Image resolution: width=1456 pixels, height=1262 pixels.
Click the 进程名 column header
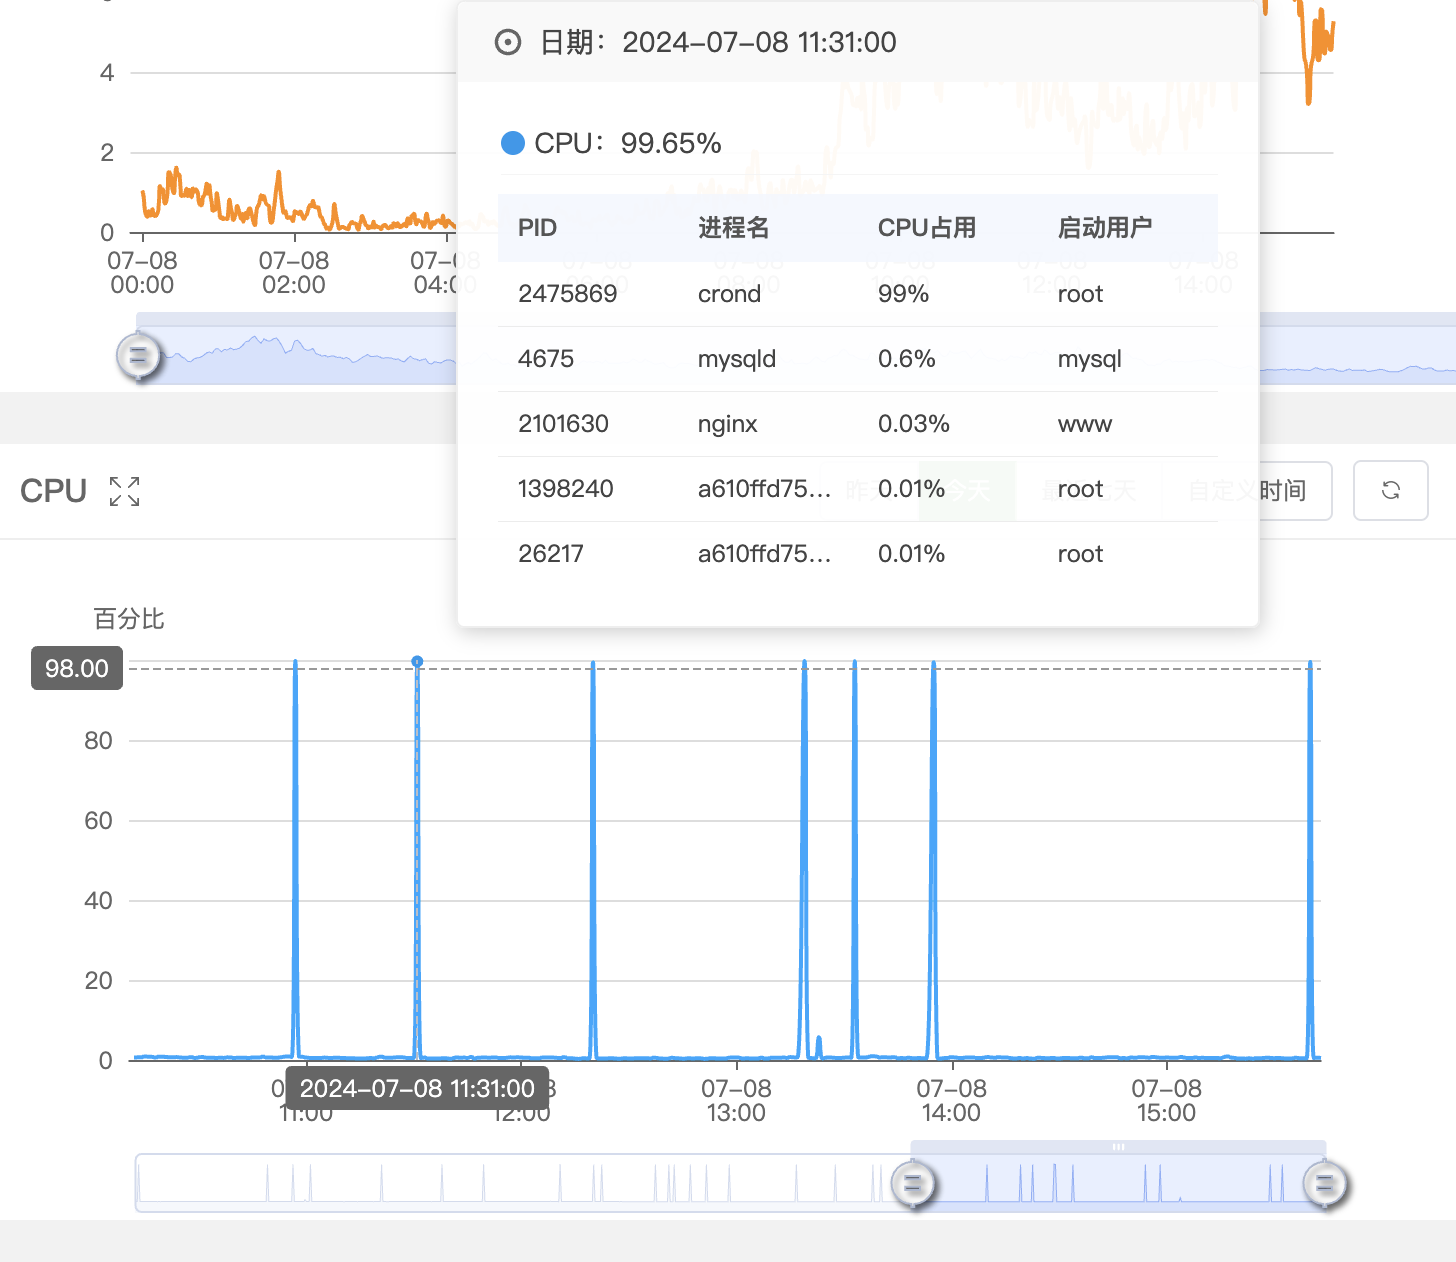click(x=733, y=228)
